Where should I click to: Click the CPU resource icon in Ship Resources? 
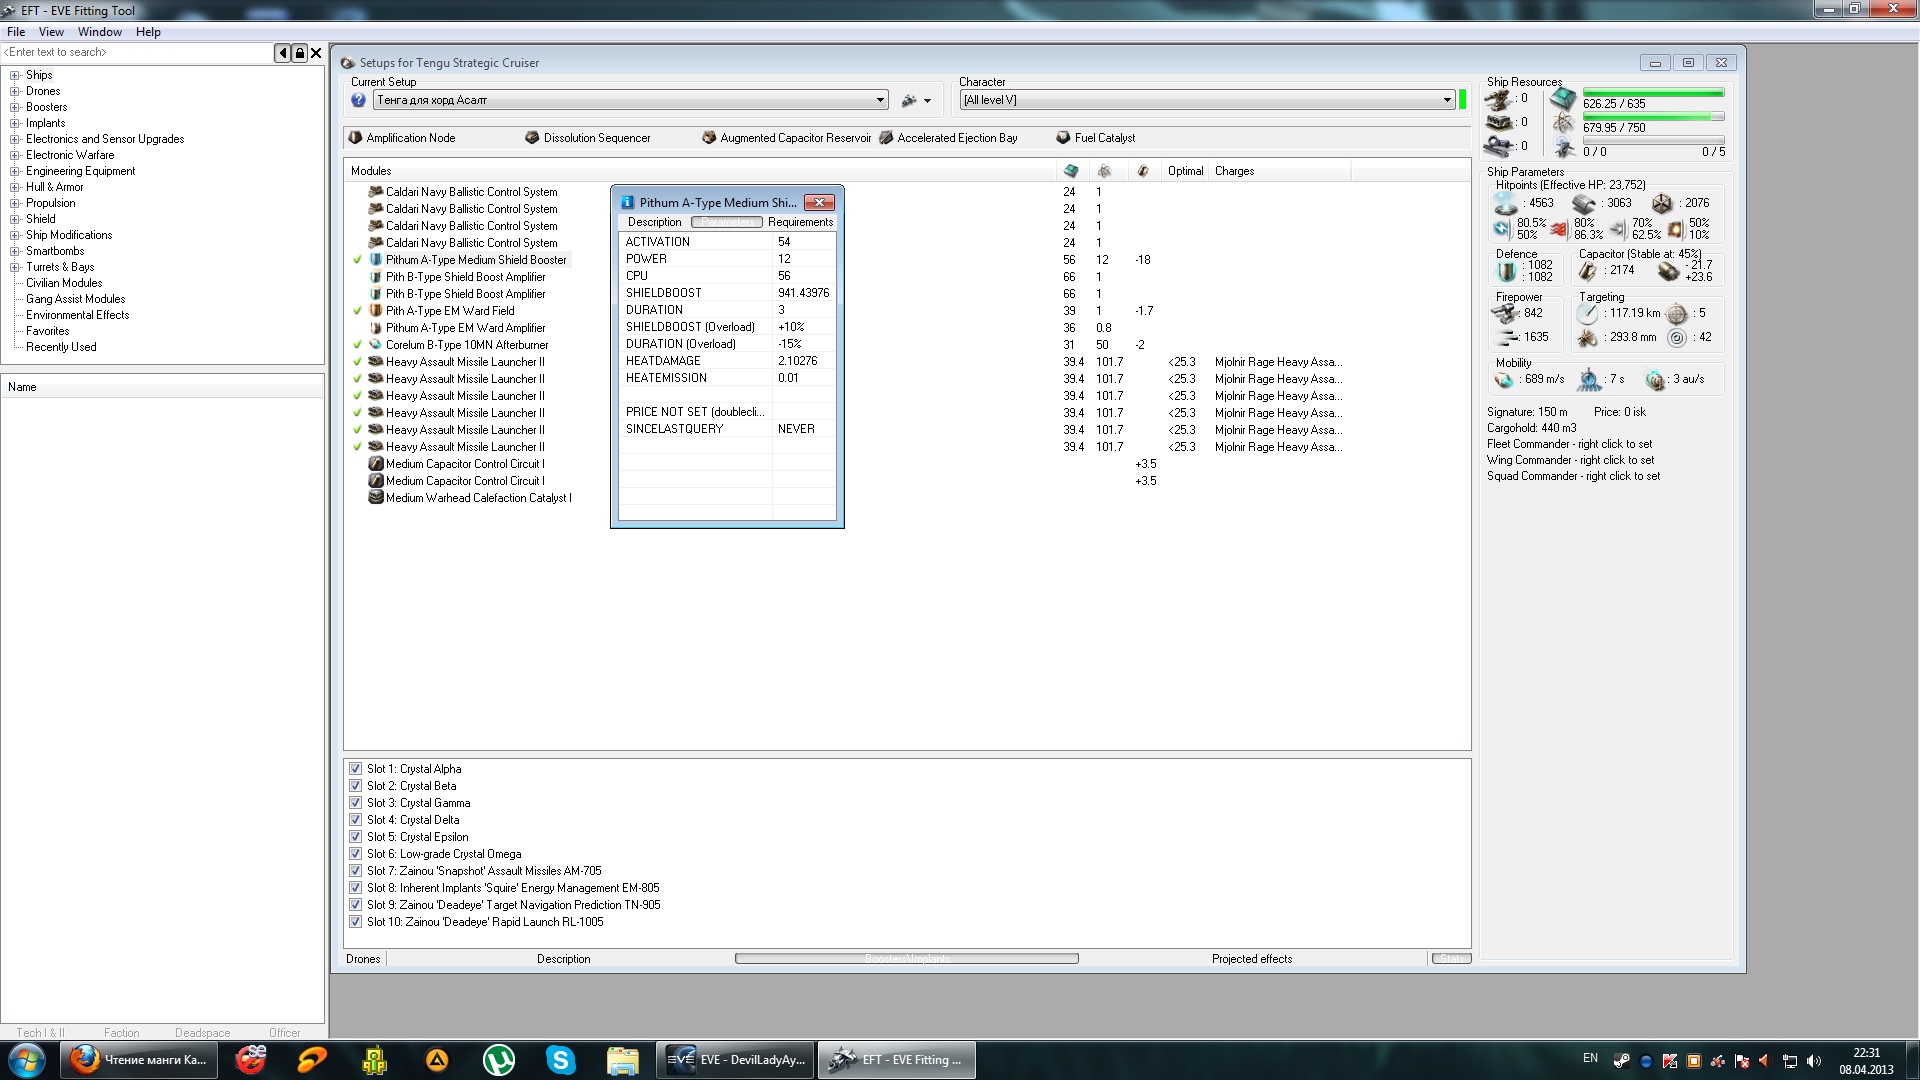click(x=1563, y=99)
